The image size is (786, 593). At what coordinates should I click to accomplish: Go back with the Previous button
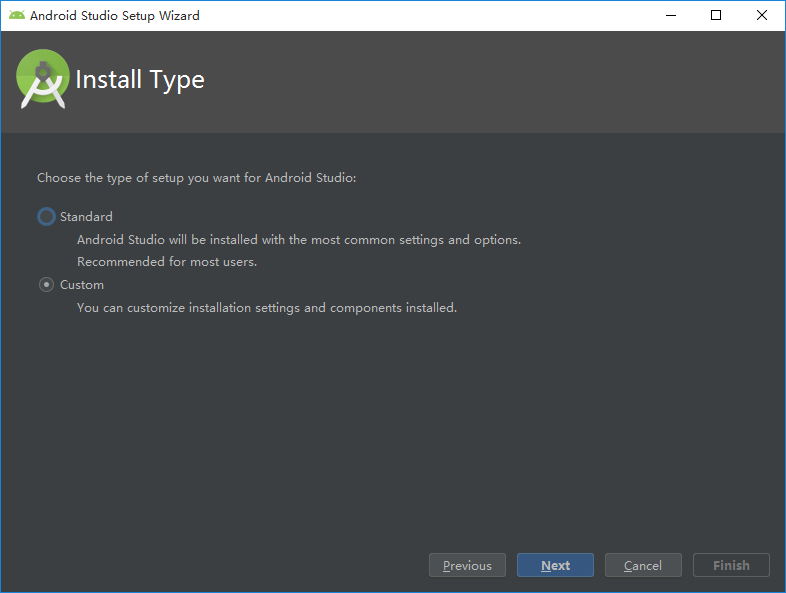click(x=467, y=565)
